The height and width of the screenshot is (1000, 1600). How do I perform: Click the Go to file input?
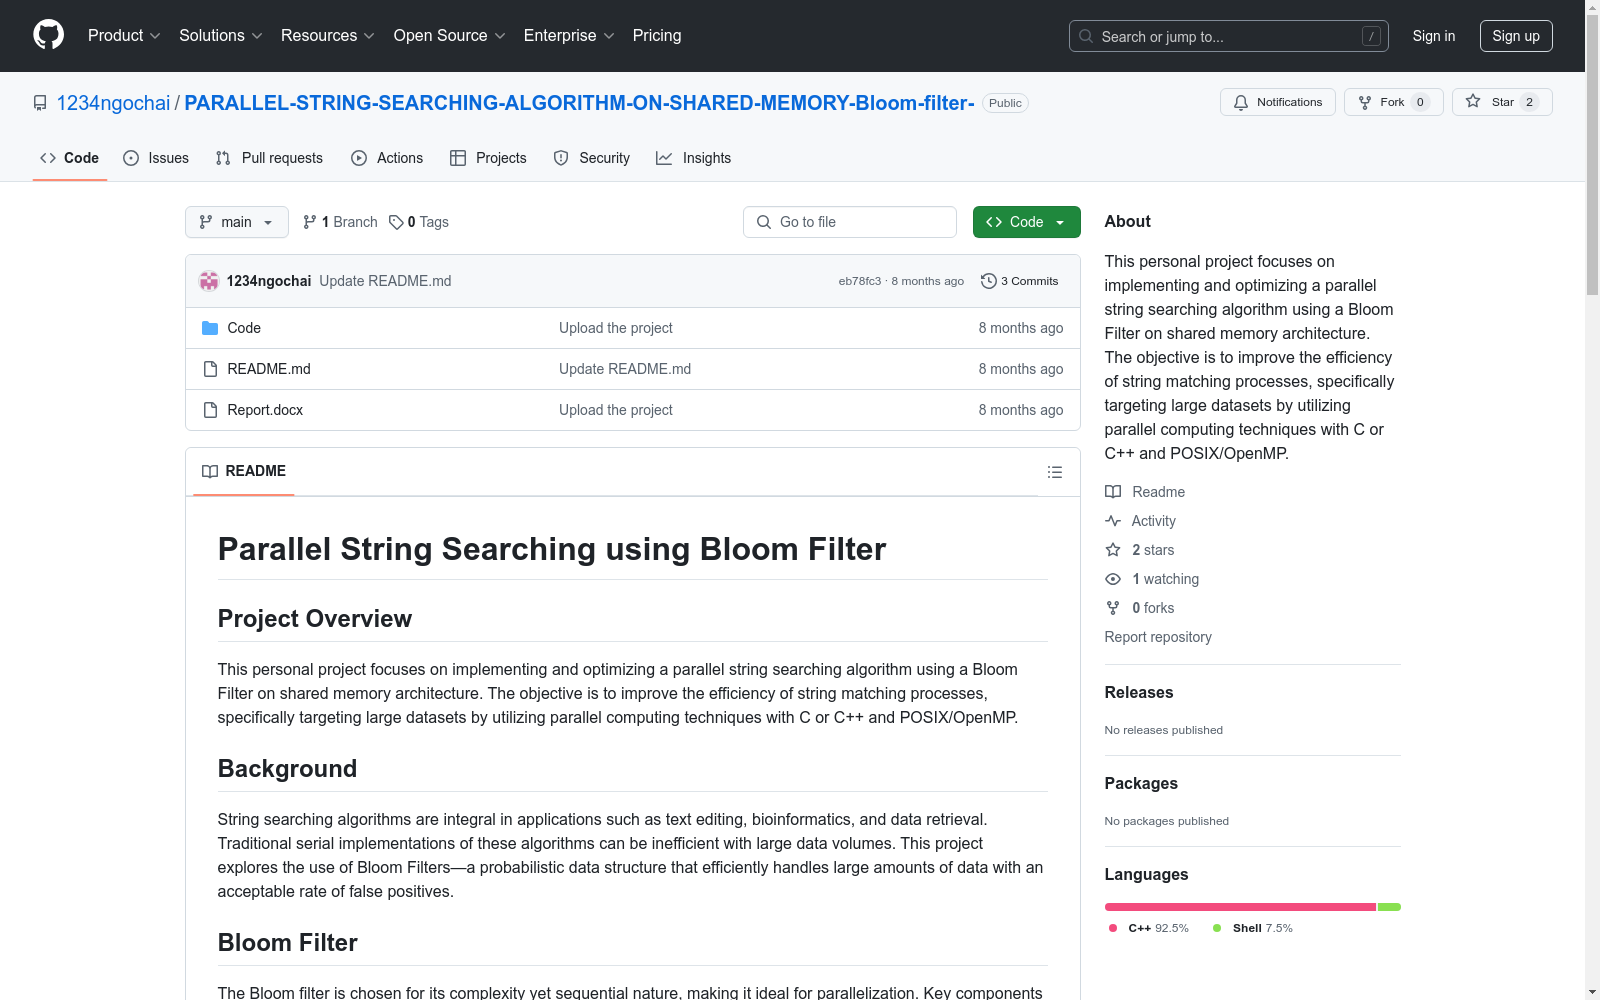850,222
